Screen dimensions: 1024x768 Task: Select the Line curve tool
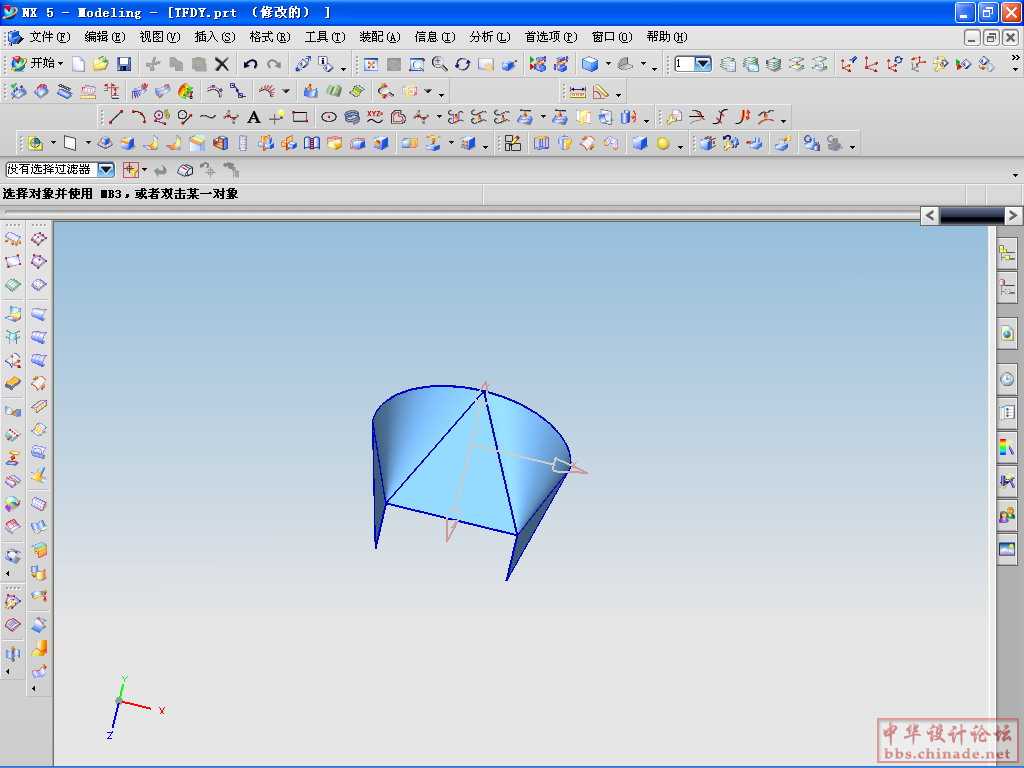[116, 117]
